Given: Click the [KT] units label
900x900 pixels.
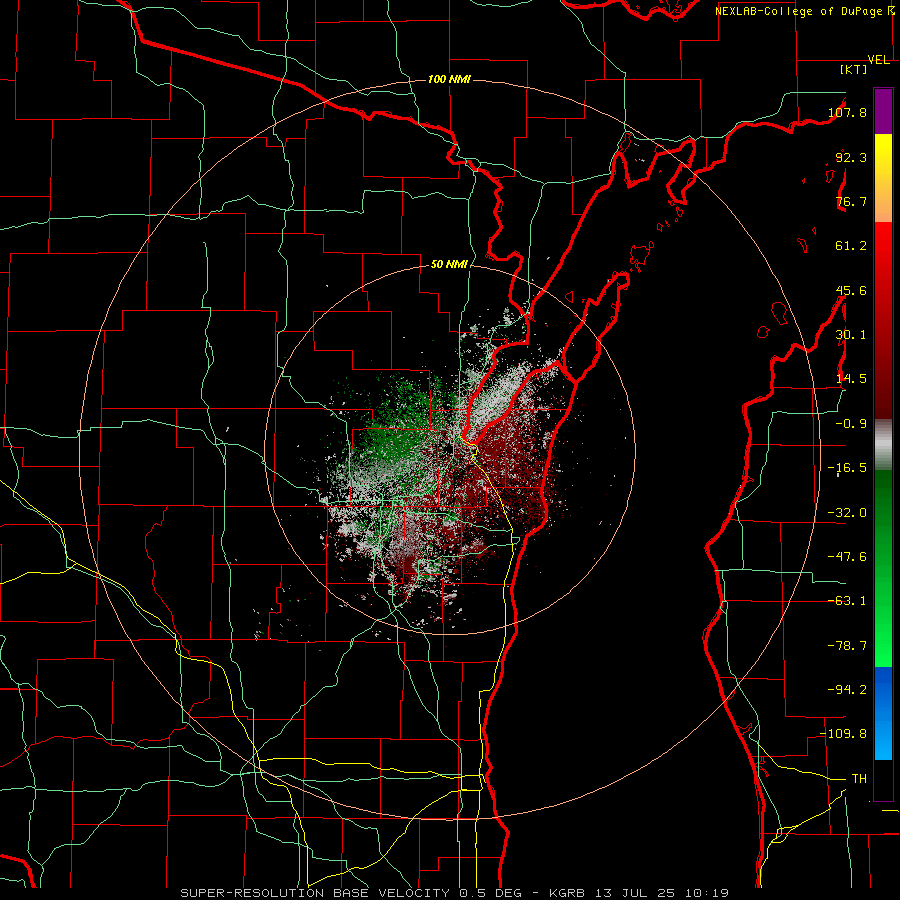Looking at the screenshot, I should pos(854,69).
